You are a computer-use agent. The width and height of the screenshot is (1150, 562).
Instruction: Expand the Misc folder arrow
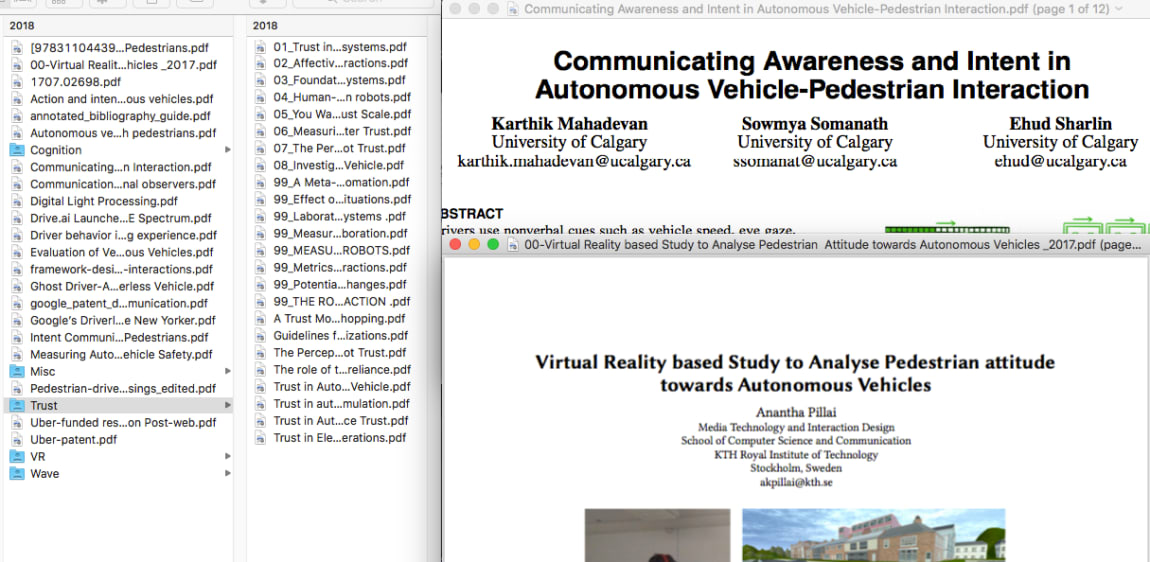pos(227,371)
